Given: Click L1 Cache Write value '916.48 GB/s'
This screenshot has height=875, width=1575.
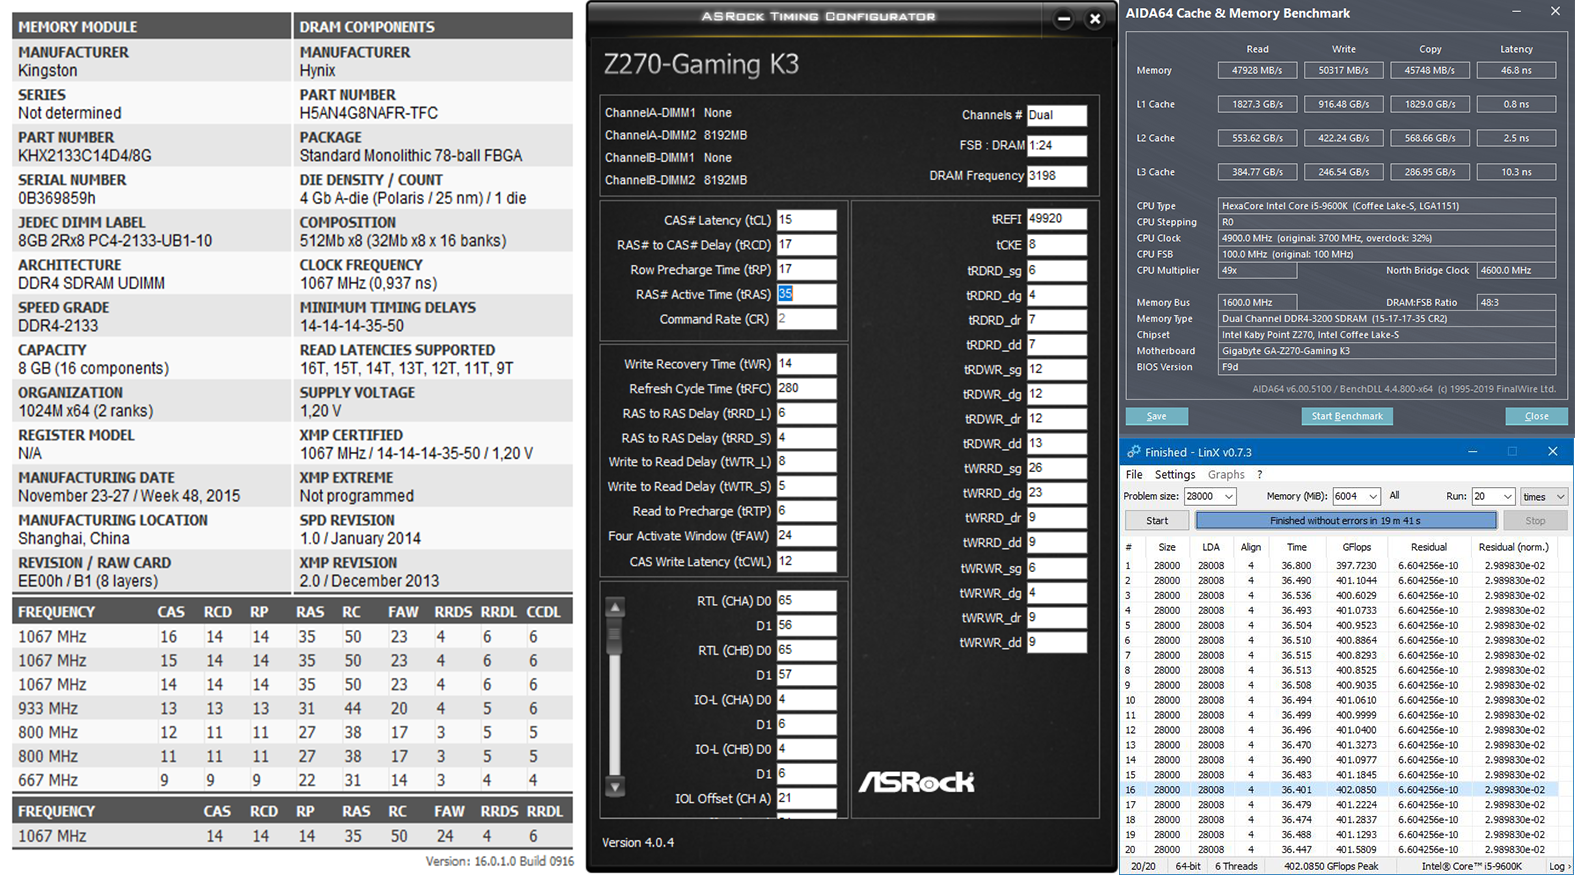Looking at the screenshot, I should click(1343, 105).
